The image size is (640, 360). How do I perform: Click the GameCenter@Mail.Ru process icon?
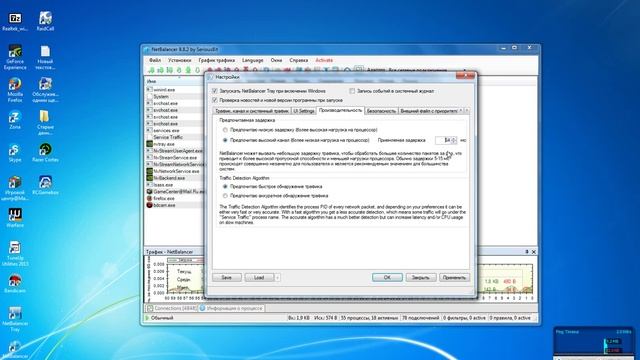(149, 191)
